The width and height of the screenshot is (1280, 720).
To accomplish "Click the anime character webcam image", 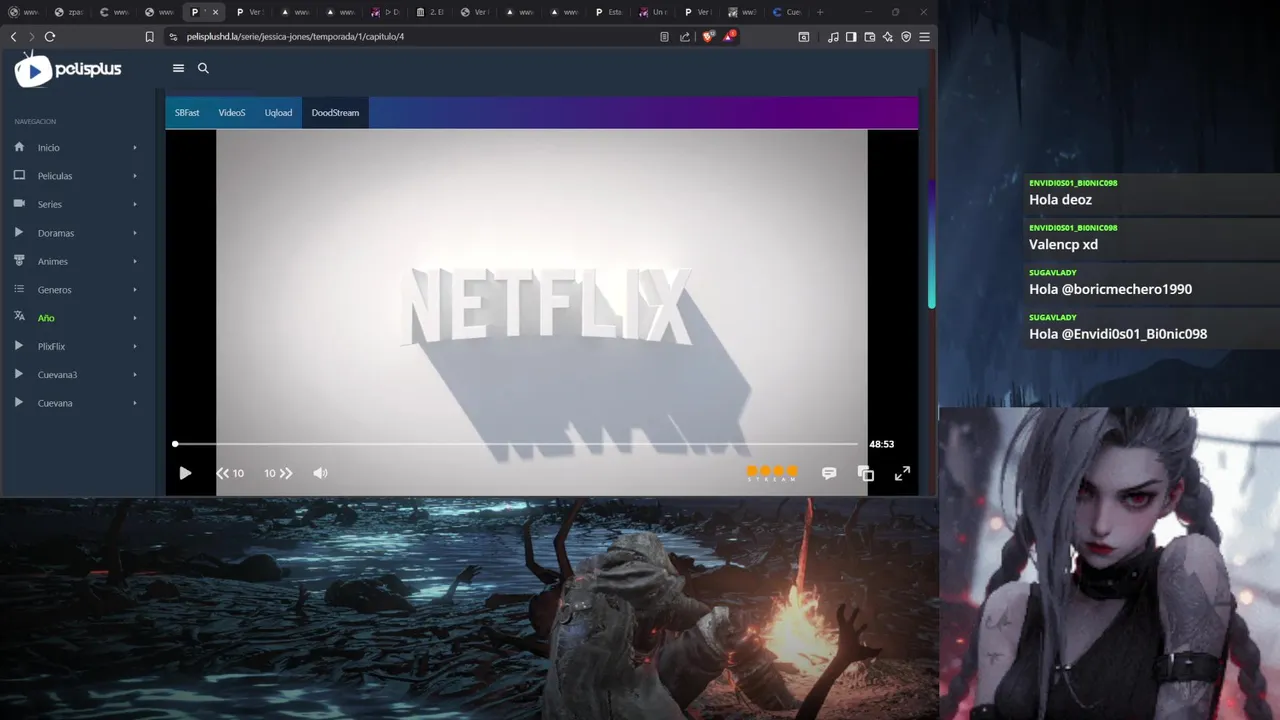I will (1109, 563).
